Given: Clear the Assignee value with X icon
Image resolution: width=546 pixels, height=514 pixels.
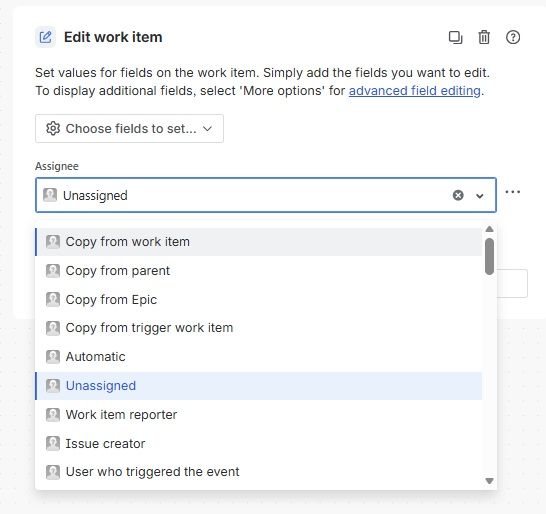Looking at the screenshot, I should point(458,195).
